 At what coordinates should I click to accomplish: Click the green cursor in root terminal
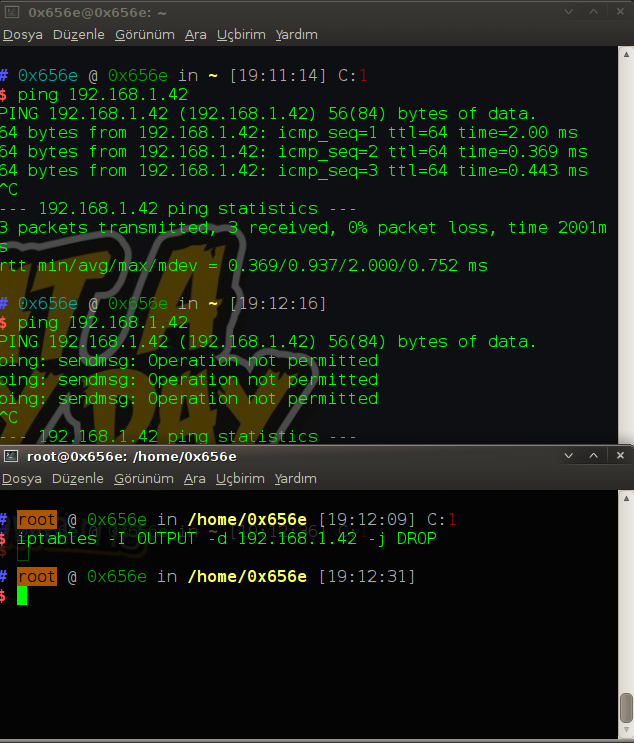coord(22,596)
